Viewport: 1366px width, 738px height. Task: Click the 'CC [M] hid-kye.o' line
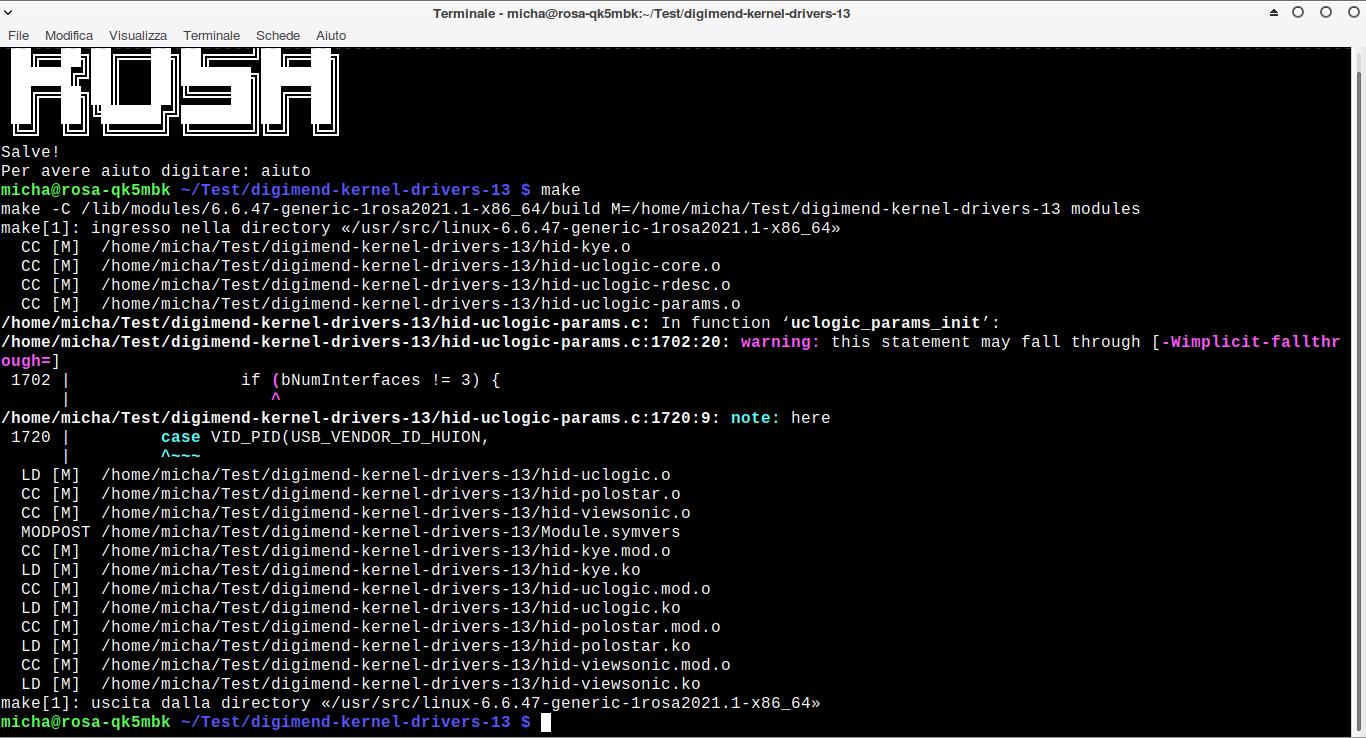point(326,247)
